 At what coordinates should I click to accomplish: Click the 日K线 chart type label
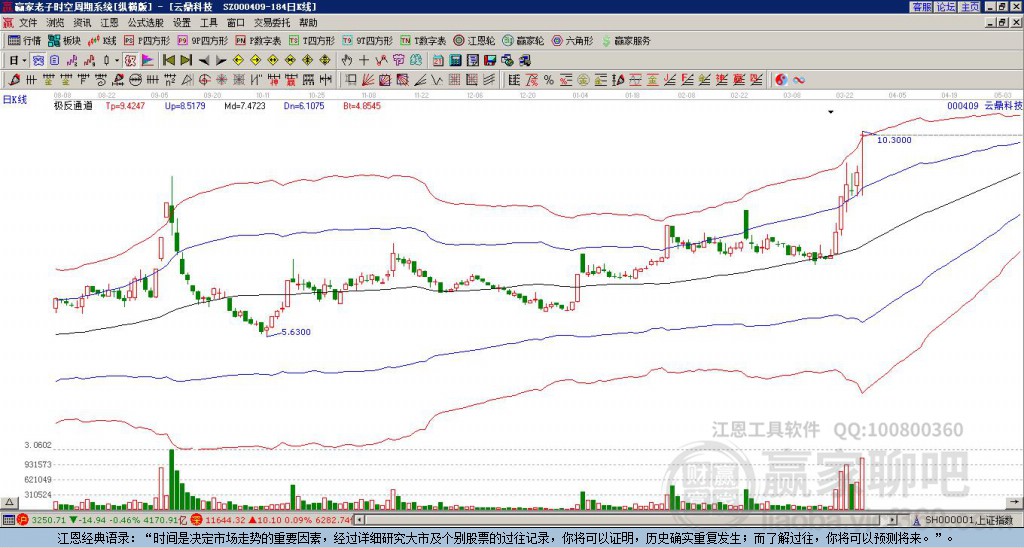15,99
